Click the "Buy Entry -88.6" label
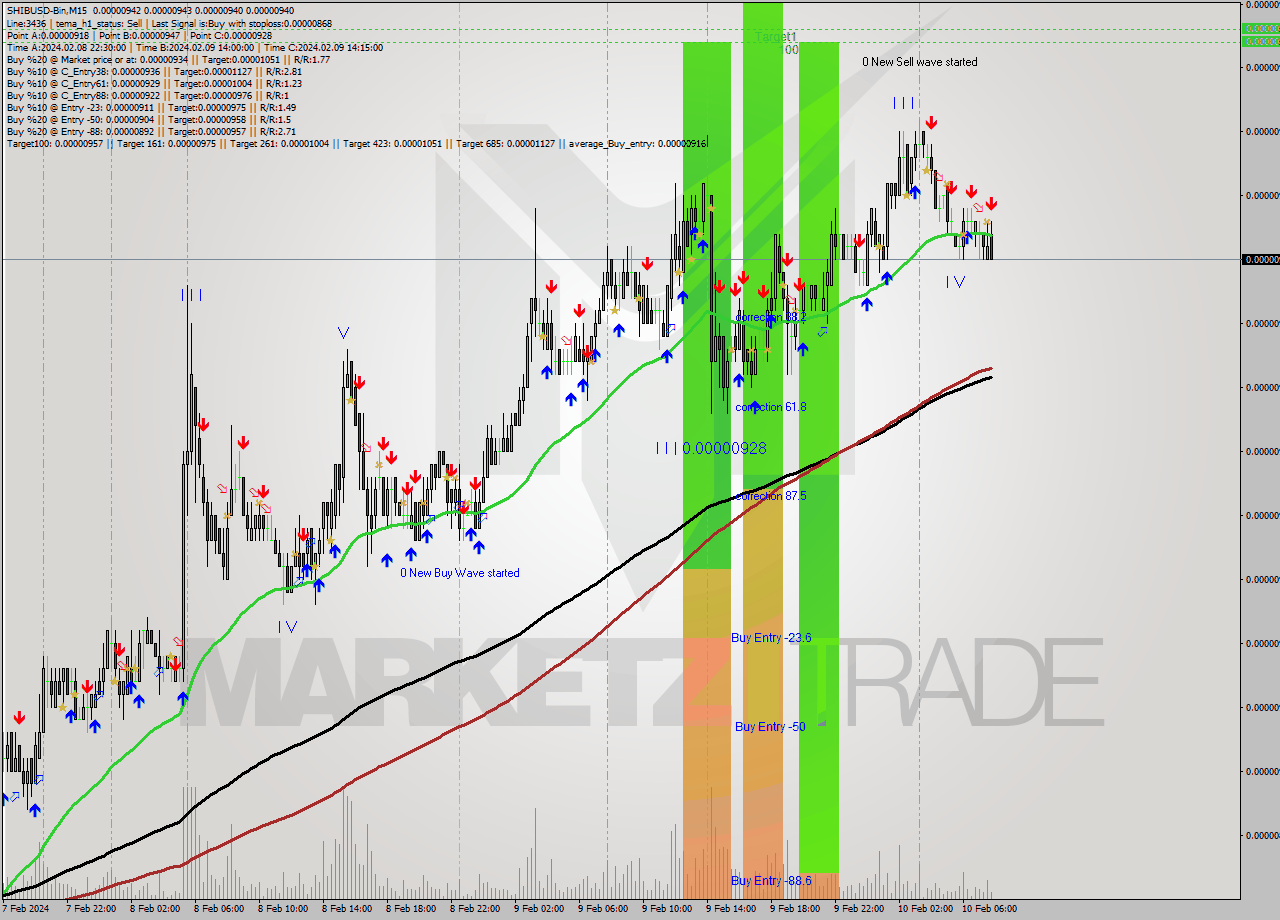 click(771, 881)
